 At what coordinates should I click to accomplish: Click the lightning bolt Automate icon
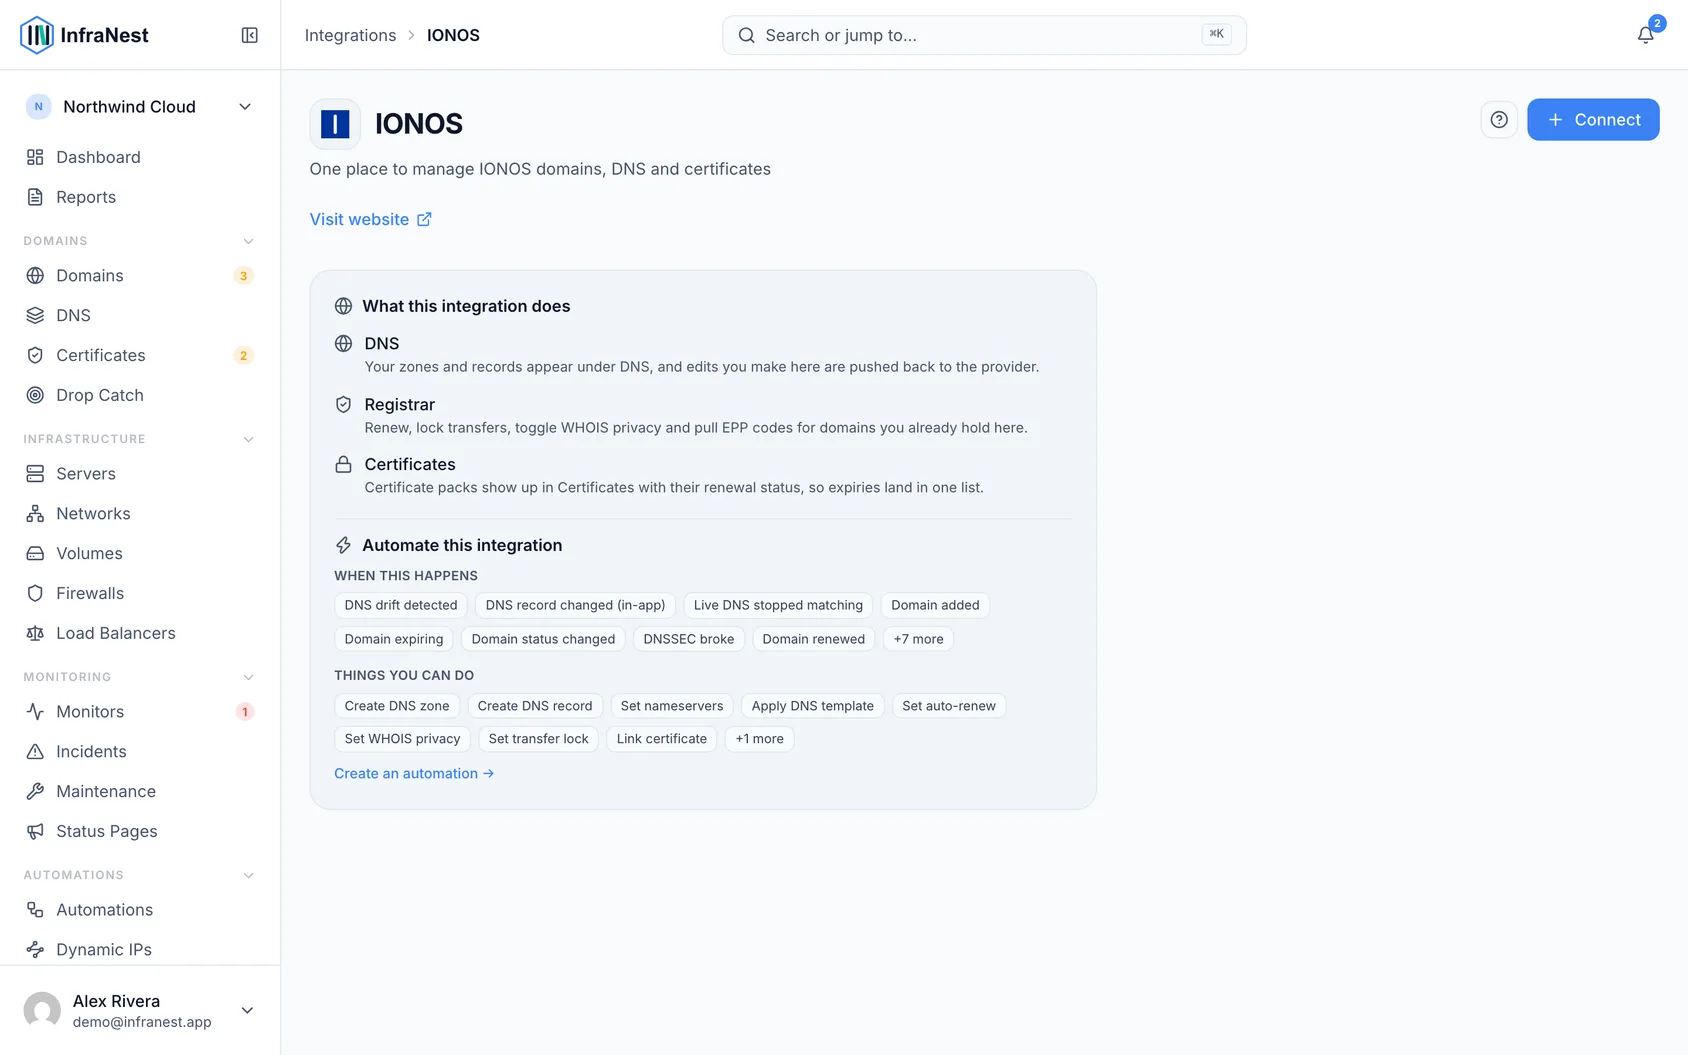pos(343,545)
